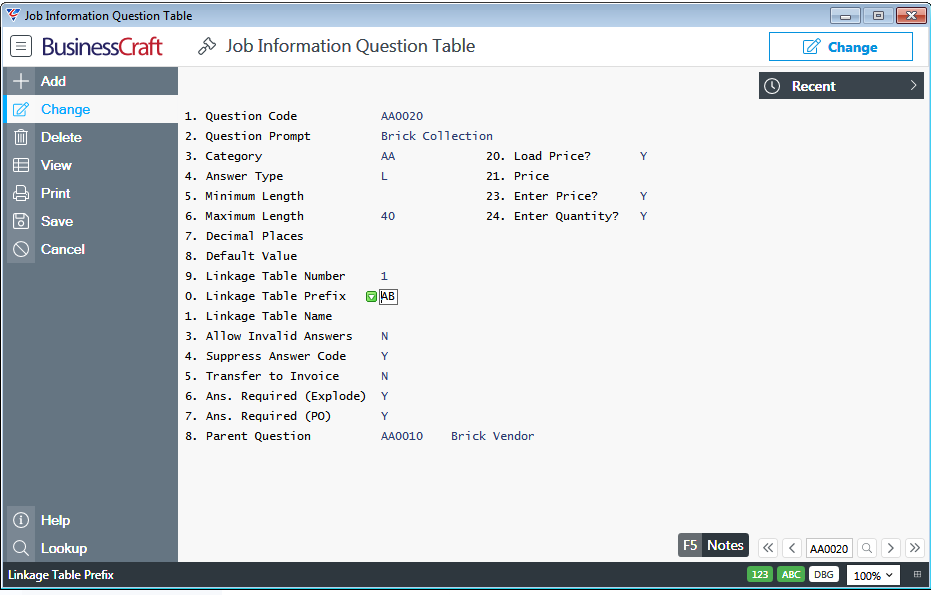The height and width of the screenshot is (595, 931).
Task: Select View in the sidebar menu
Action: [90, 165]
